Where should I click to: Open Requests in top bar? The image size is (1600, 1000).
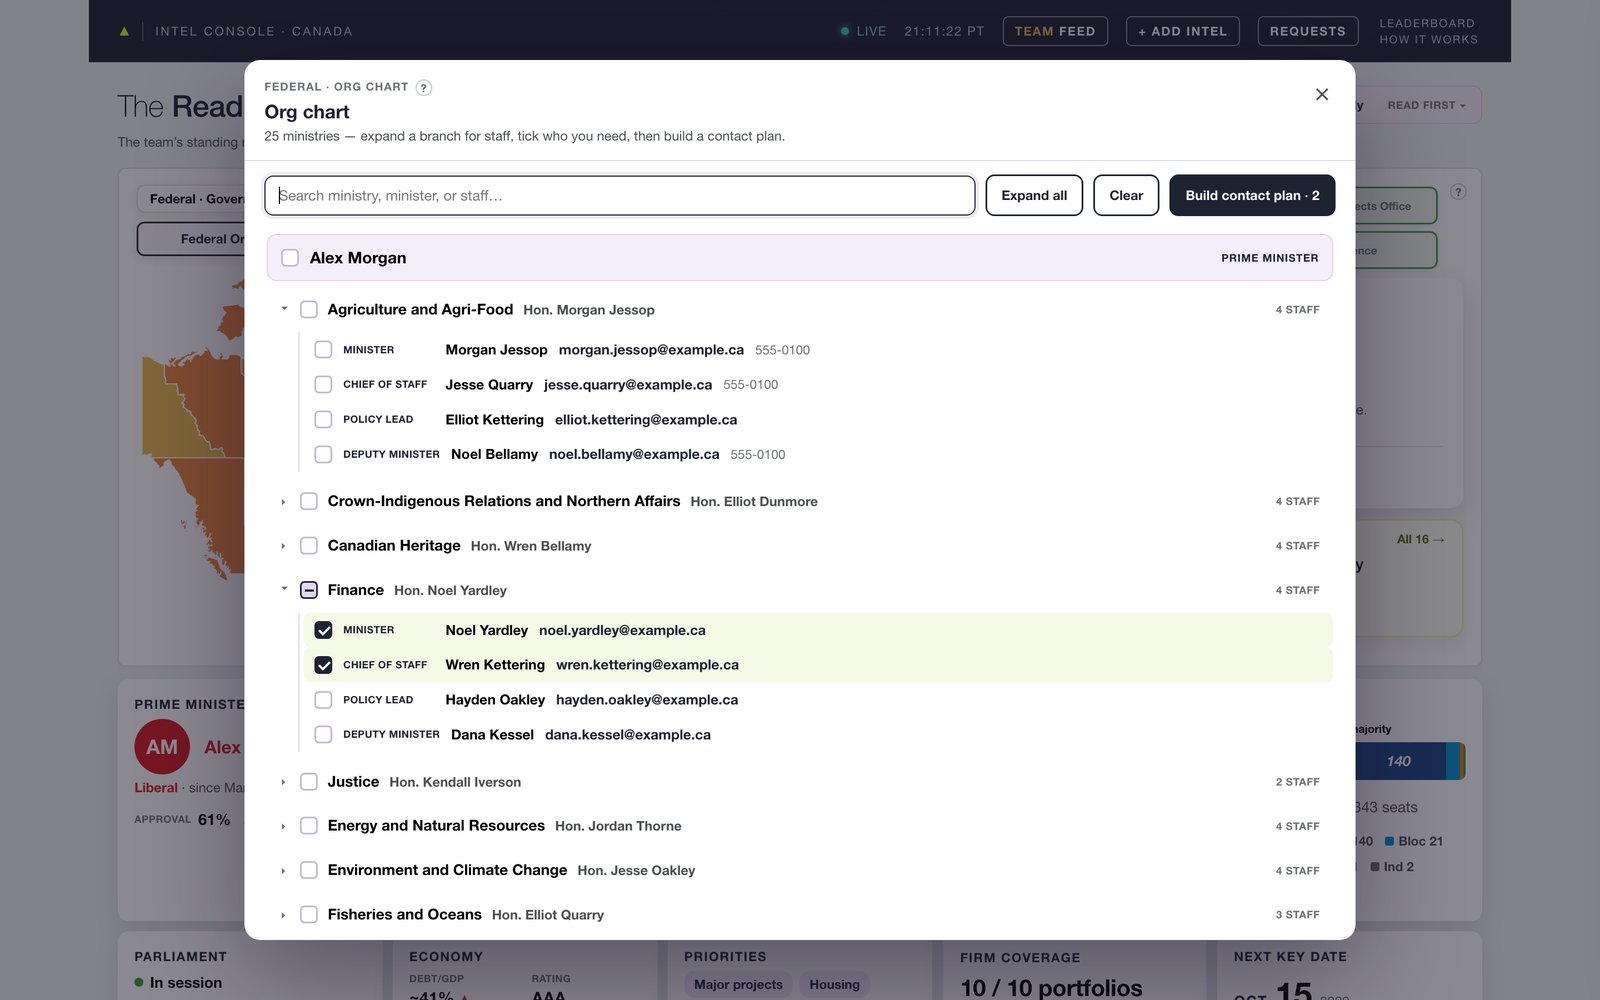click(x=1307, y=31)
